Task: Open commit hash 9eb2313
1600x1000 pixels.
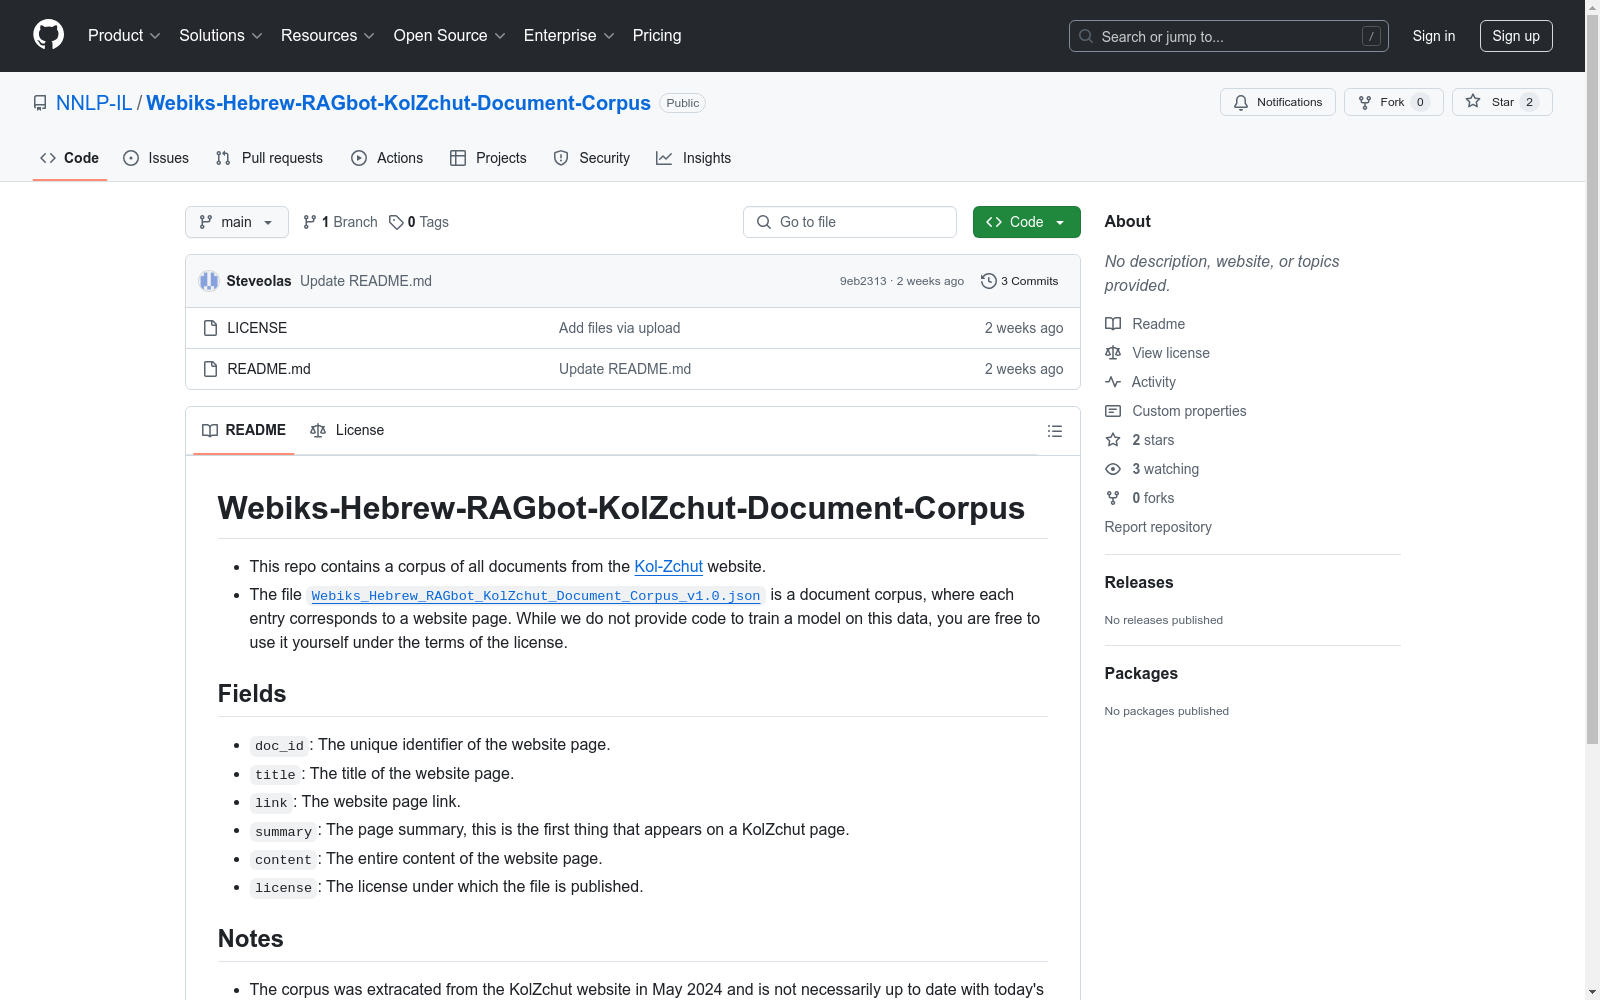Action: [x=863, y=281]
